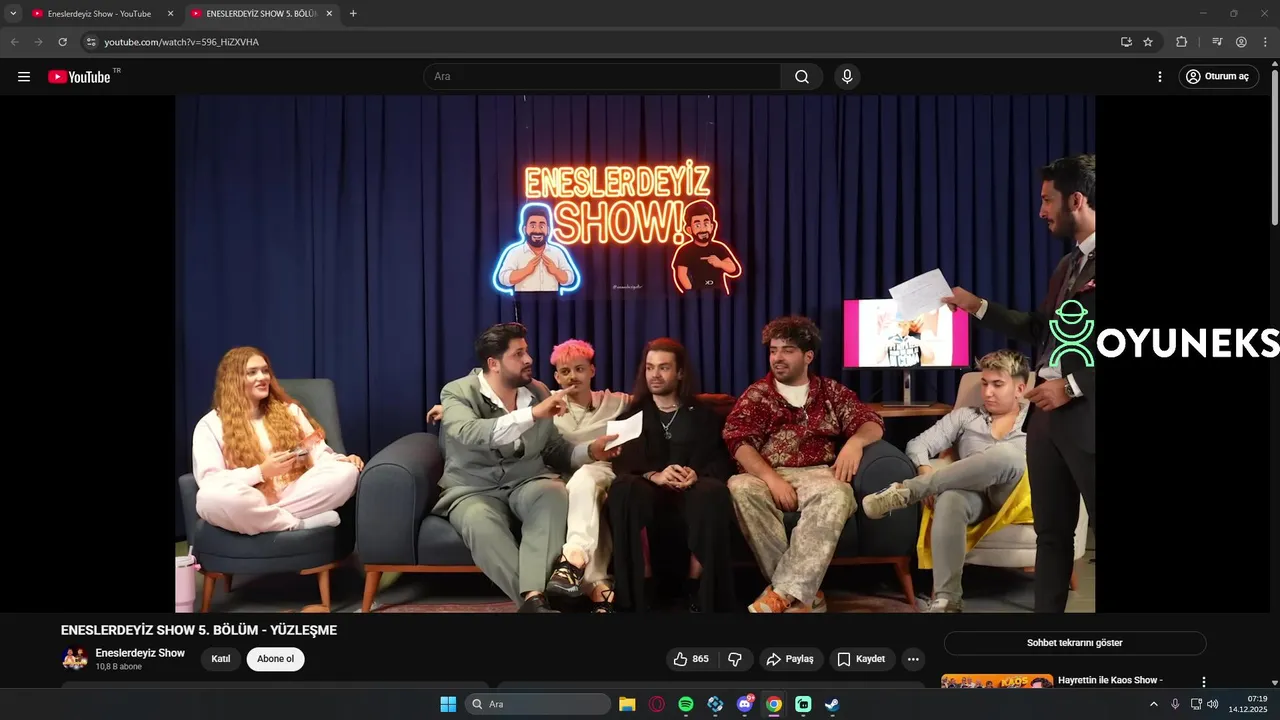The width and height of the screenshot is (1280, 720).
Task: Close the ENESLERDEYİZ SHOW 5. BÖLÜM tab
Action: click(x=330, y=14)
